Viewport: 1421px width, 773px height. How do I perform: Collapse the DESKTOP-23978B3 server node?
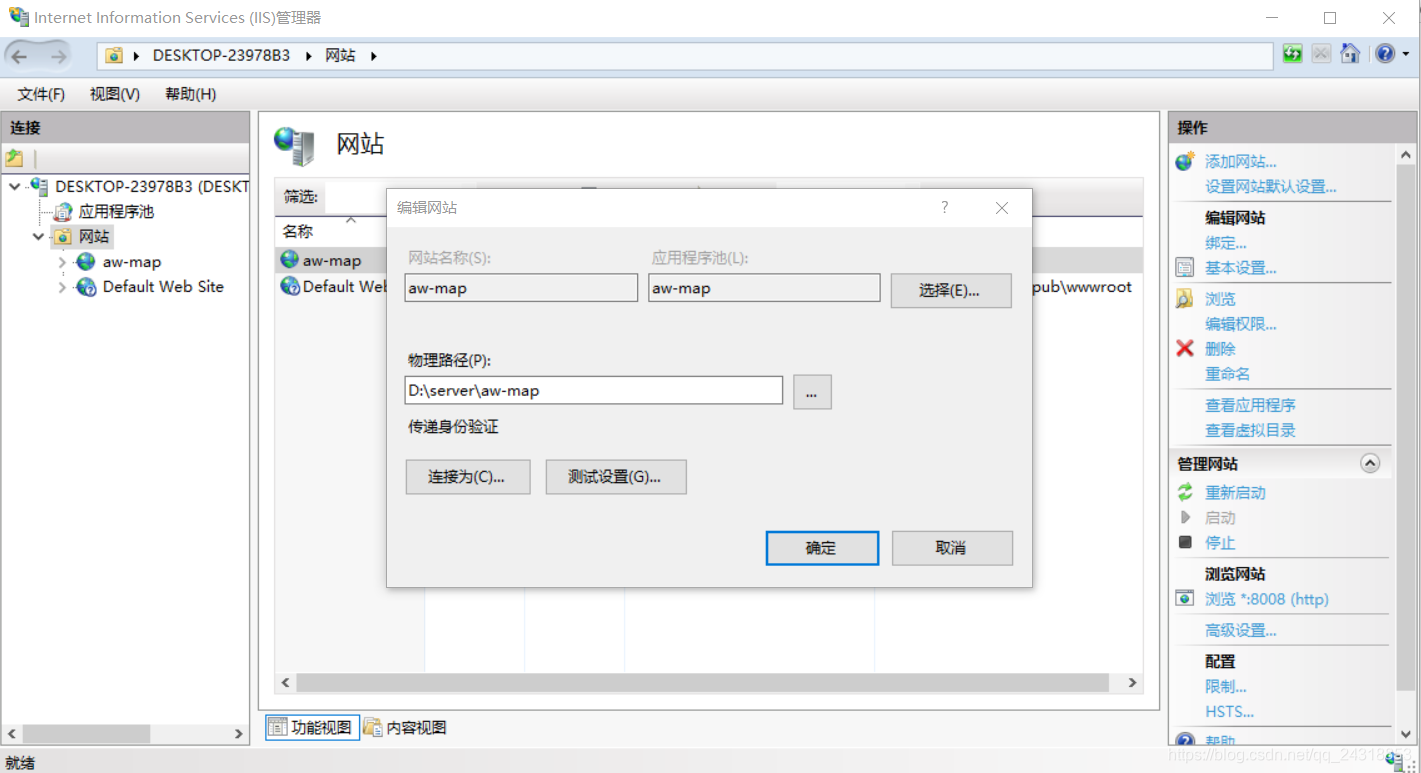14,186
